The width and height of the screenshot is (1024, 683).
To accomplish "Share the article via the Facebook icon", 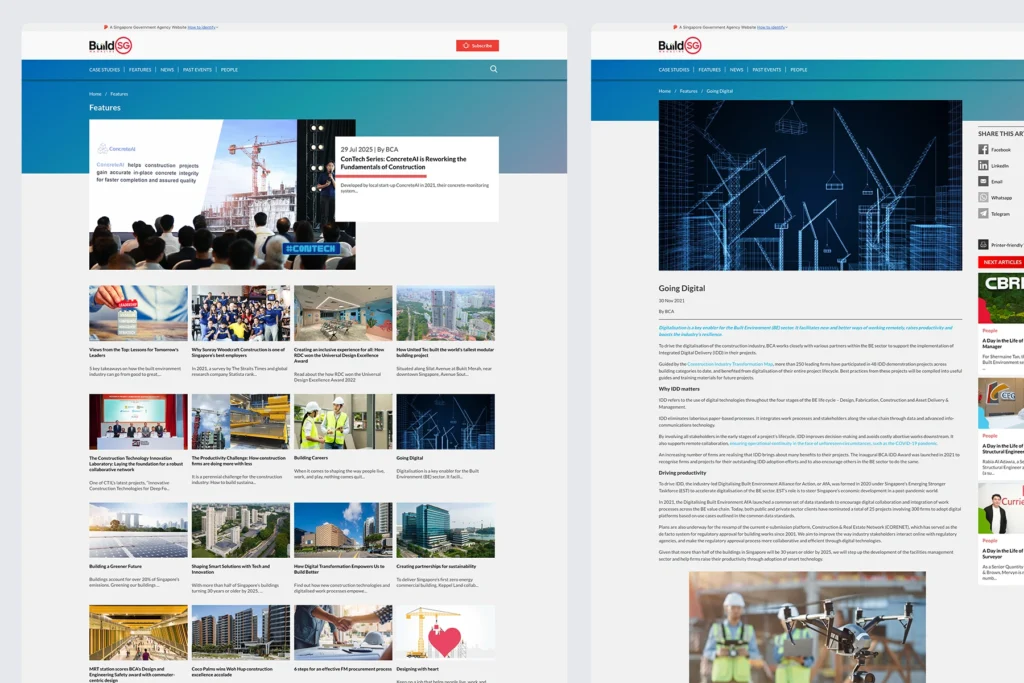I will coord(983,149).
